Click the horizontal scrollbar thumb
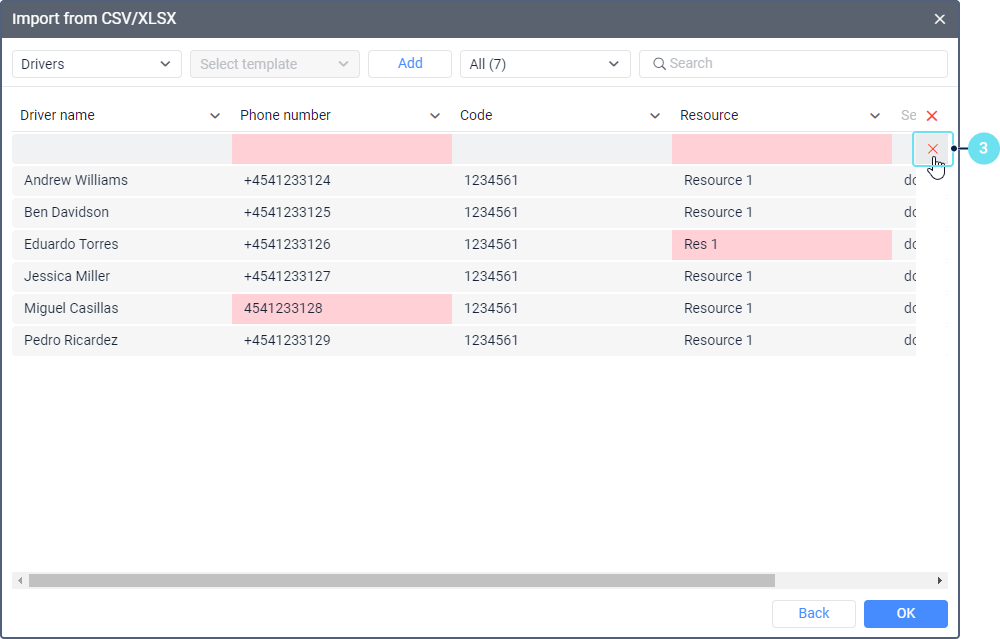The height and width of the screenshot is (639, 1000). 400,580
